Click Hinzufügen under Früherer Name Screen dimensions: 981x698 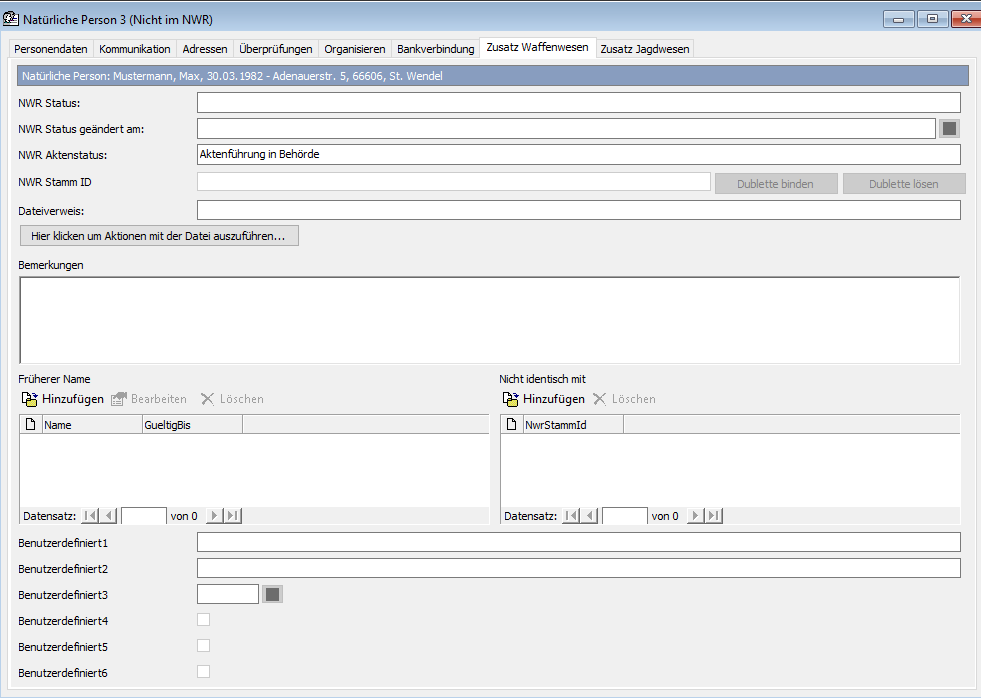click(x=63, y=399)
